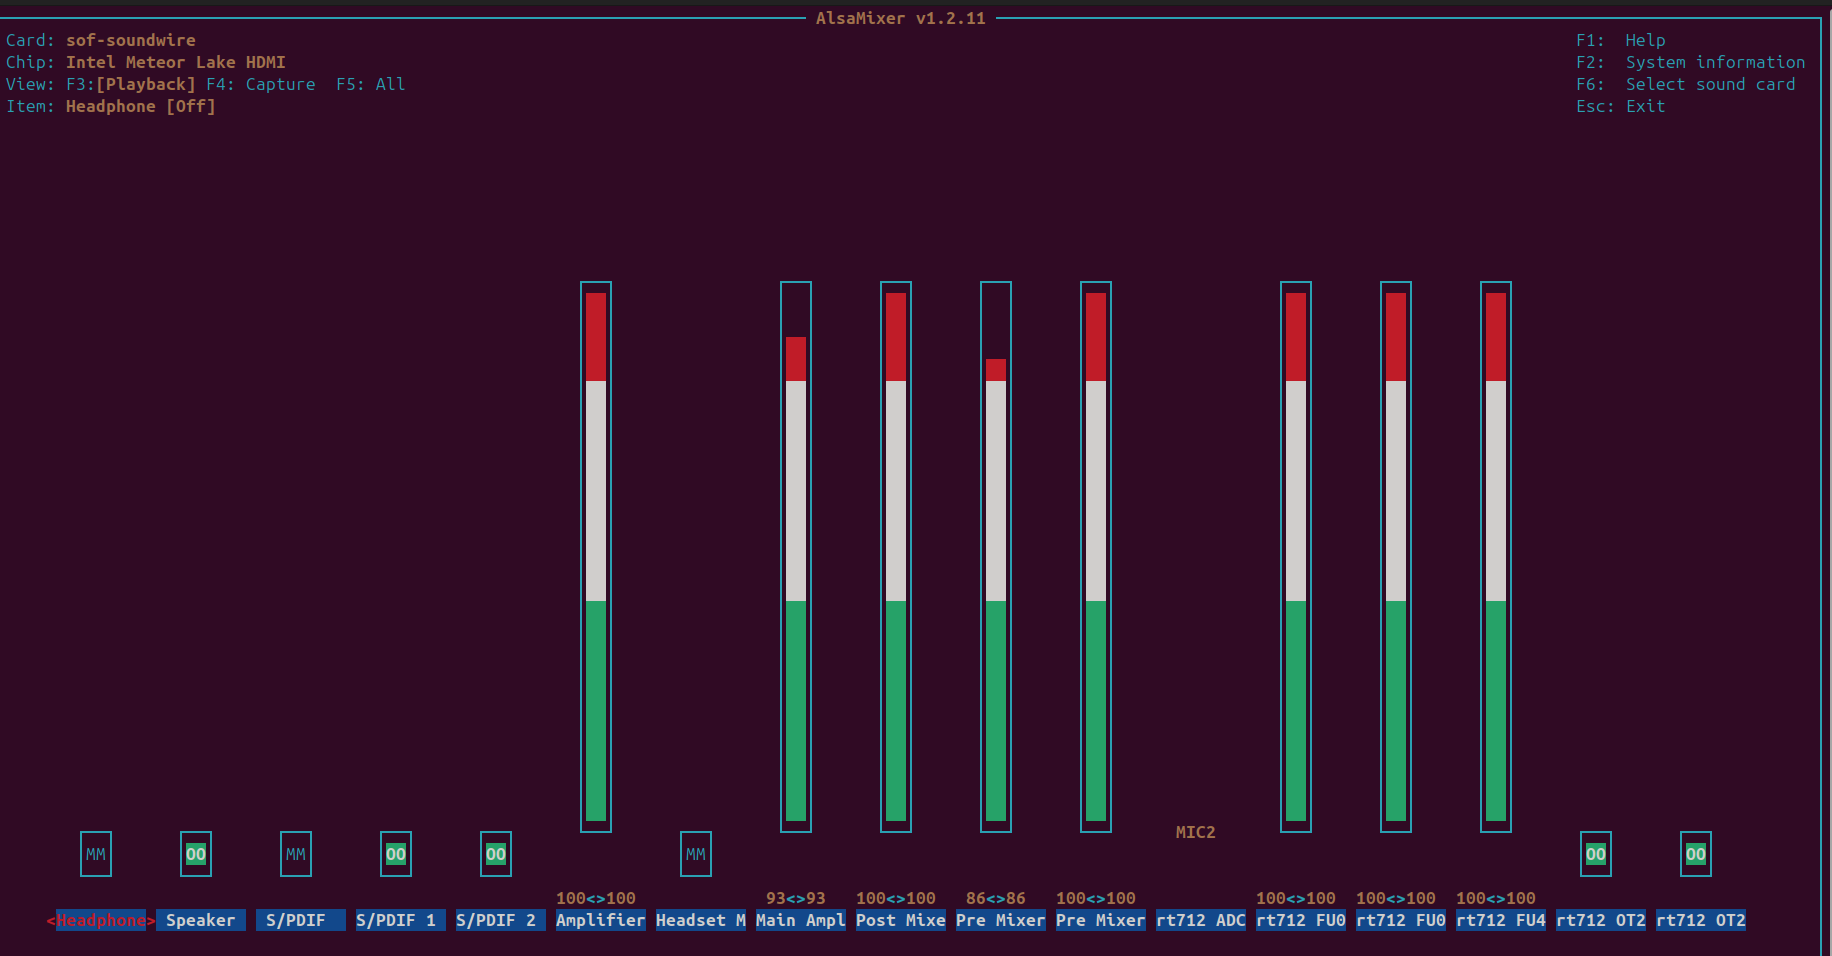Screen dimensions: 1832x956
Task: Select the rt712 FU4 control label
Action: click(x=1501, y=920)
